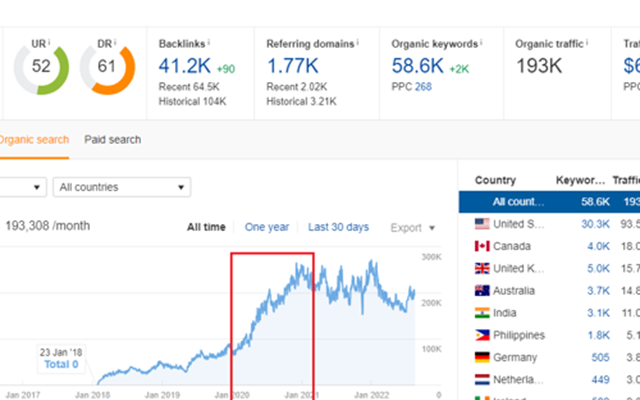Open the partially visible dropdown left of All countries
Viewport: 640px width, 400px height.
23,187
